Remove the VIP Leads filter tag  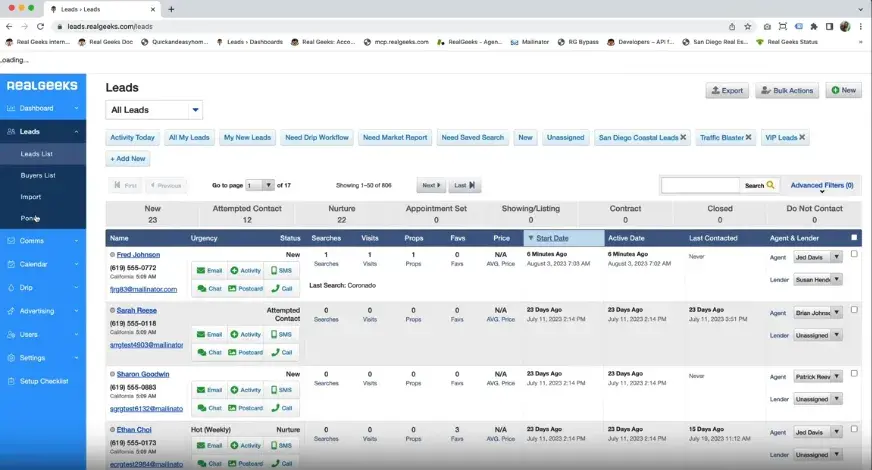(x=802, y=137)
